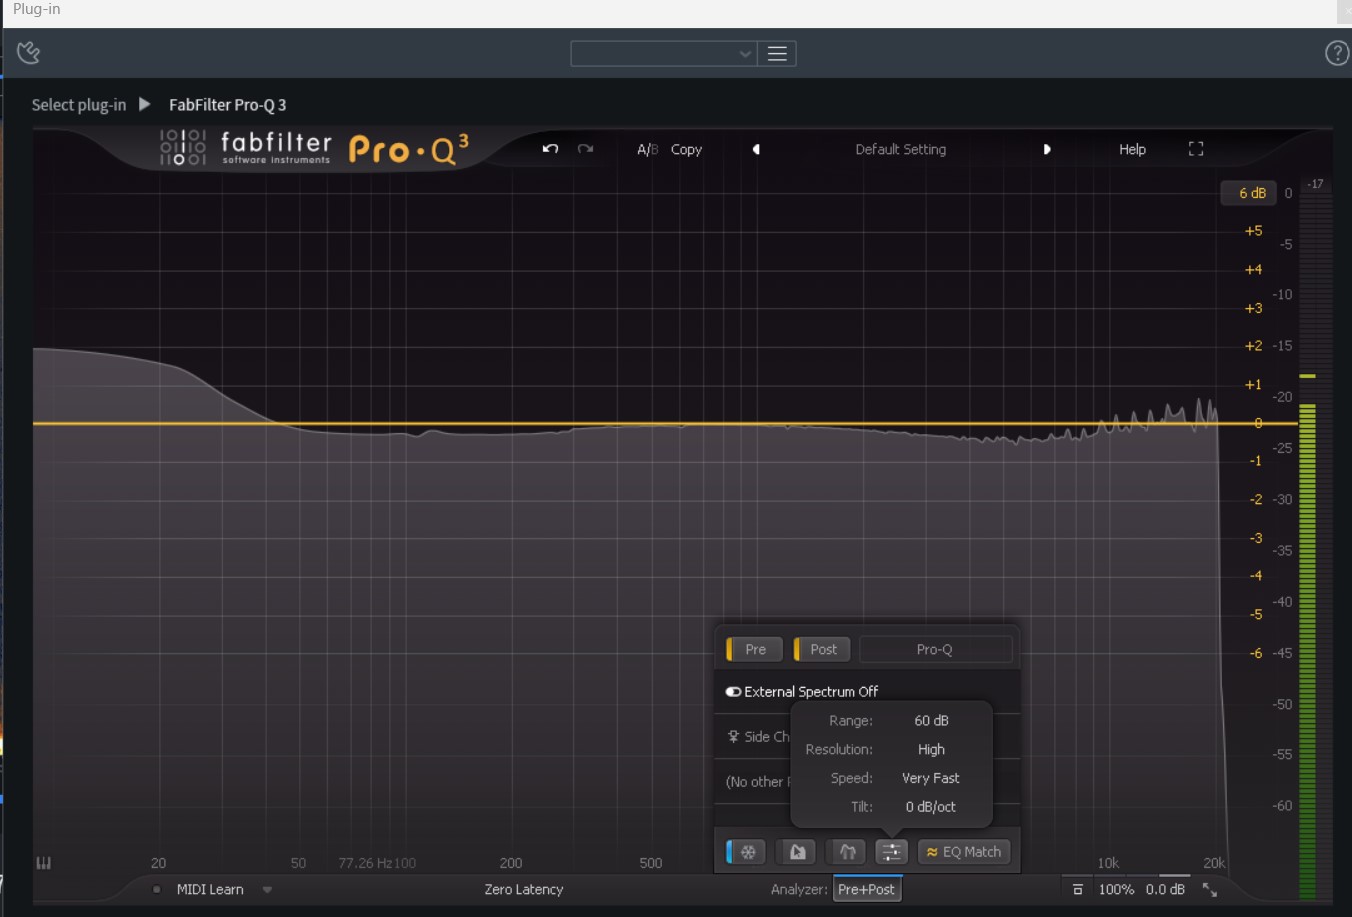Click the EQ Match button
This screenshot has width=1352, height=917.
[964, 852]
